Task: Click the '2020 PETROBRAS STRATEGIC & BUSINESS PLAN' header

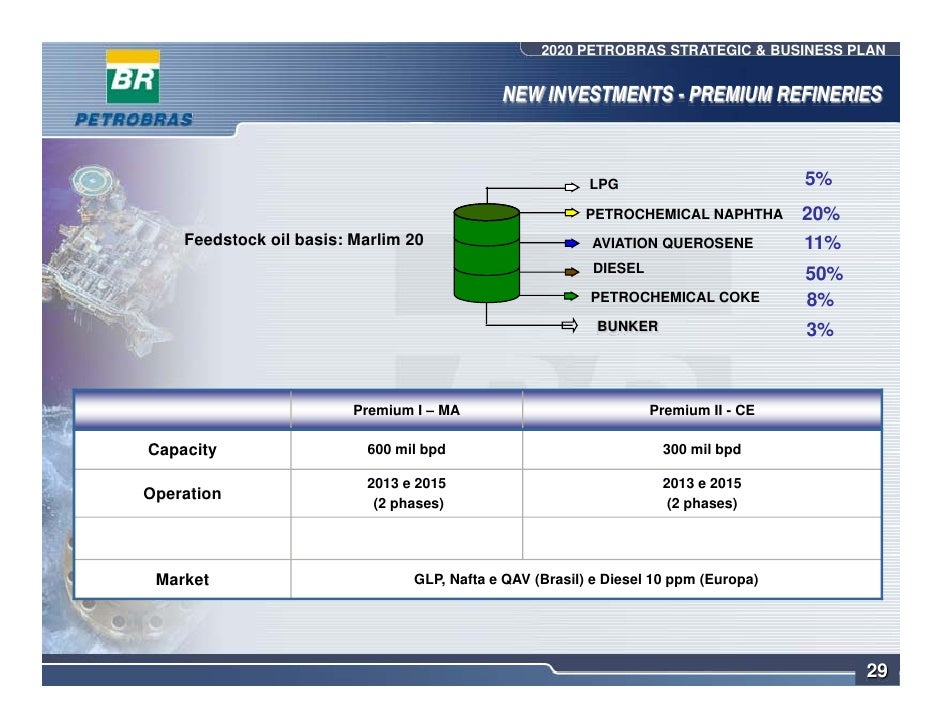Action: [x=713, y=50]
